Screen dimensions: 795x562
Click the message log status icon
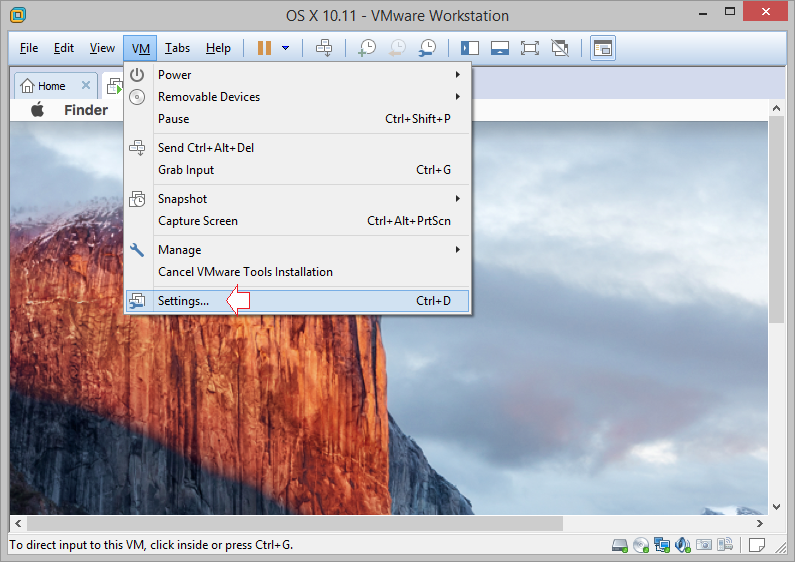756,545
